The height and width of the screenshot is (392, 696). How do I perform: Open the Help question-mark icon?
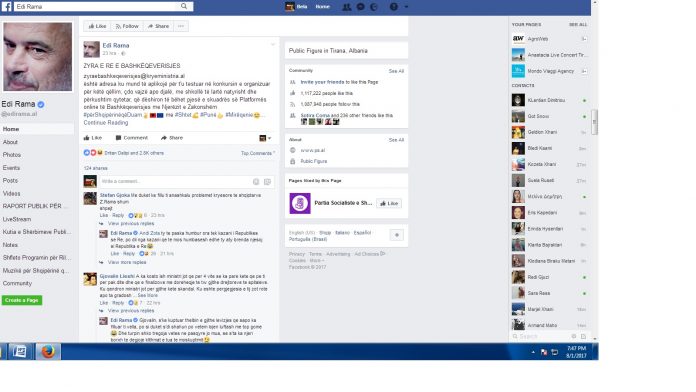394,7
